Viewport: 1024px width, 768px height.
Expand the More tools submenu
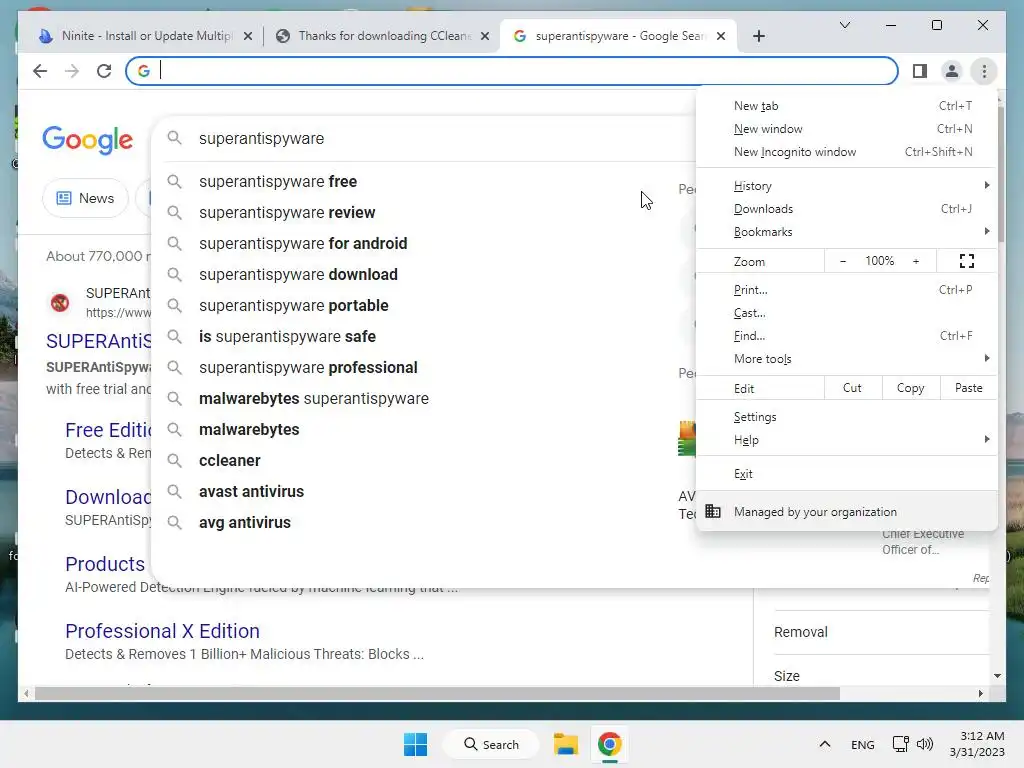(x=846, y=359)
